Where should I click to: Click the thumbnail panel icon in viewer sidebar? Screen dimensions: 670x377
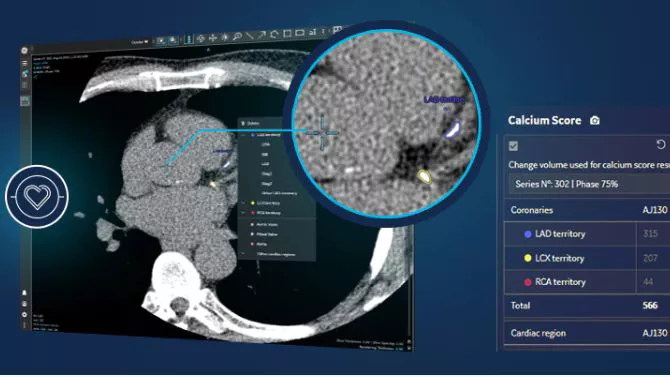pos(25,101)
